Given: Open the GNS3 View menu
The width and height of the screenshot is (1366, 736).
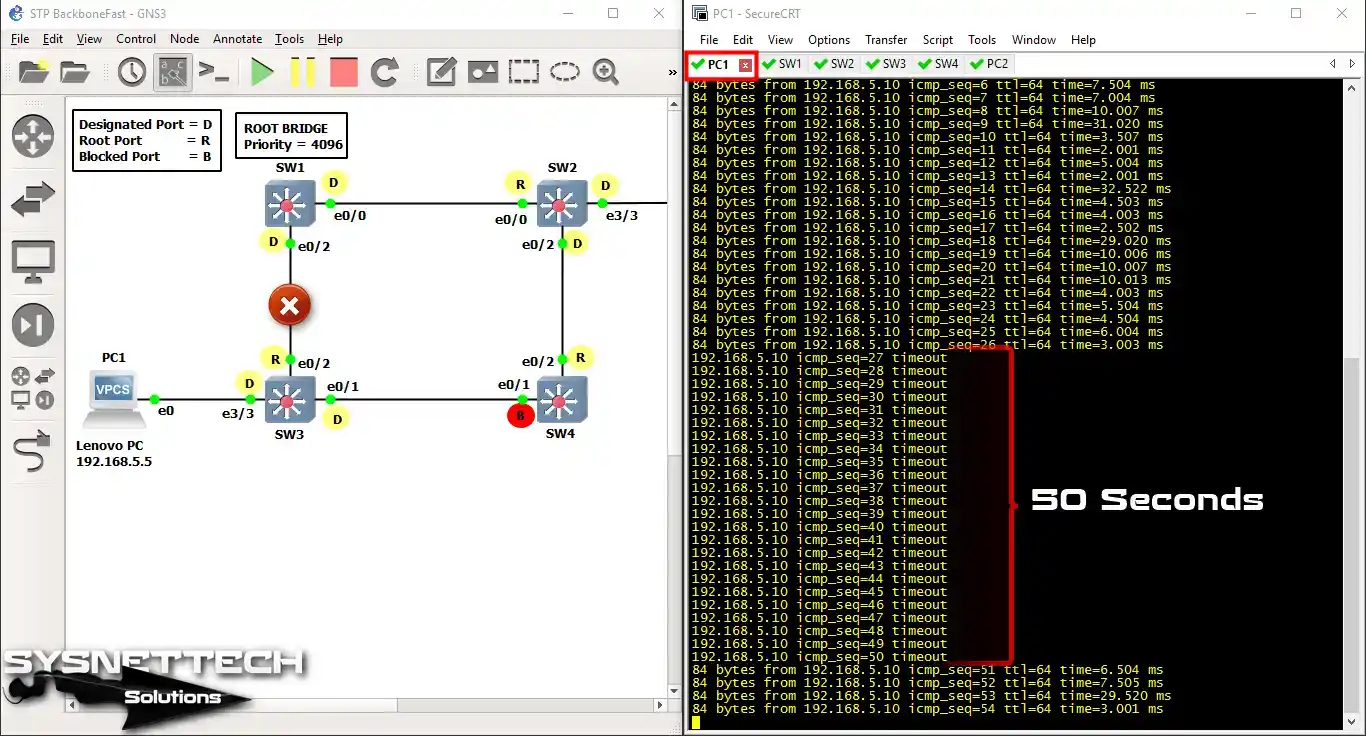Looking at the screenshot, I should [x=89, y=39].
